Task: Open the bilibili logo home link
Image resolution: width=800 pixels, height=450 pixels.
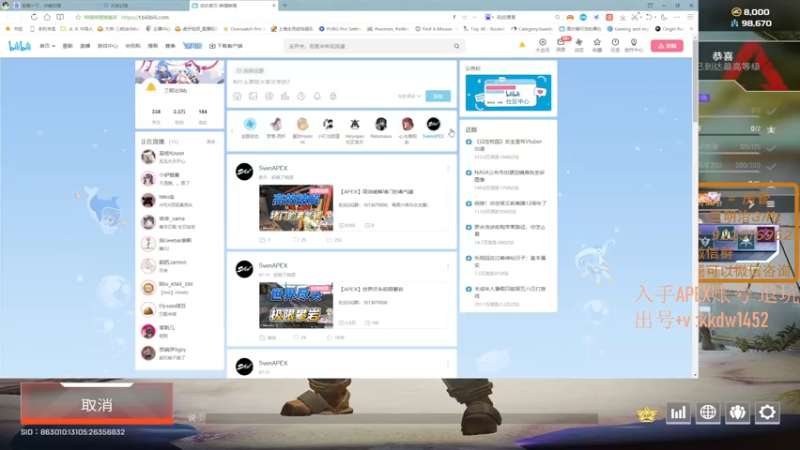Action: point(20,46)
